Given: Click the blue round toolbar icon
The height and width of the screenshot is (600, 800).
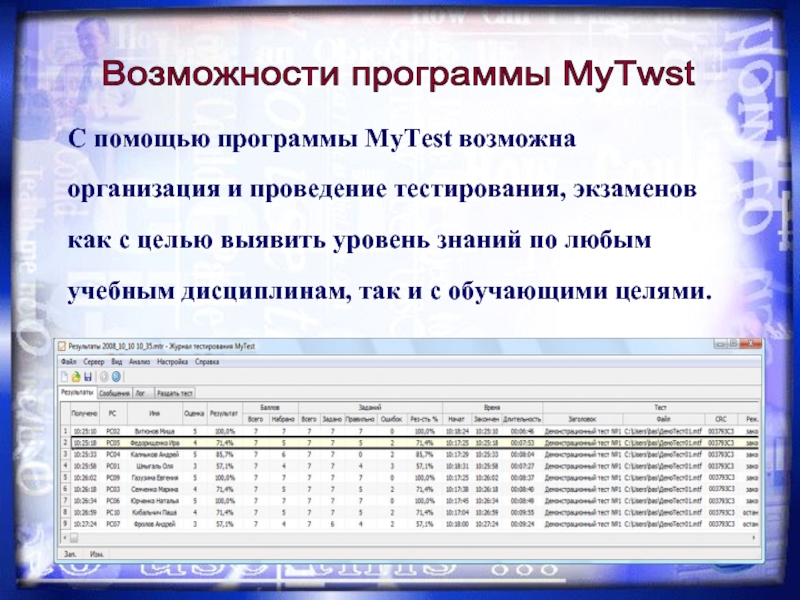Looking at the screenshot, I should coord(116,377).
